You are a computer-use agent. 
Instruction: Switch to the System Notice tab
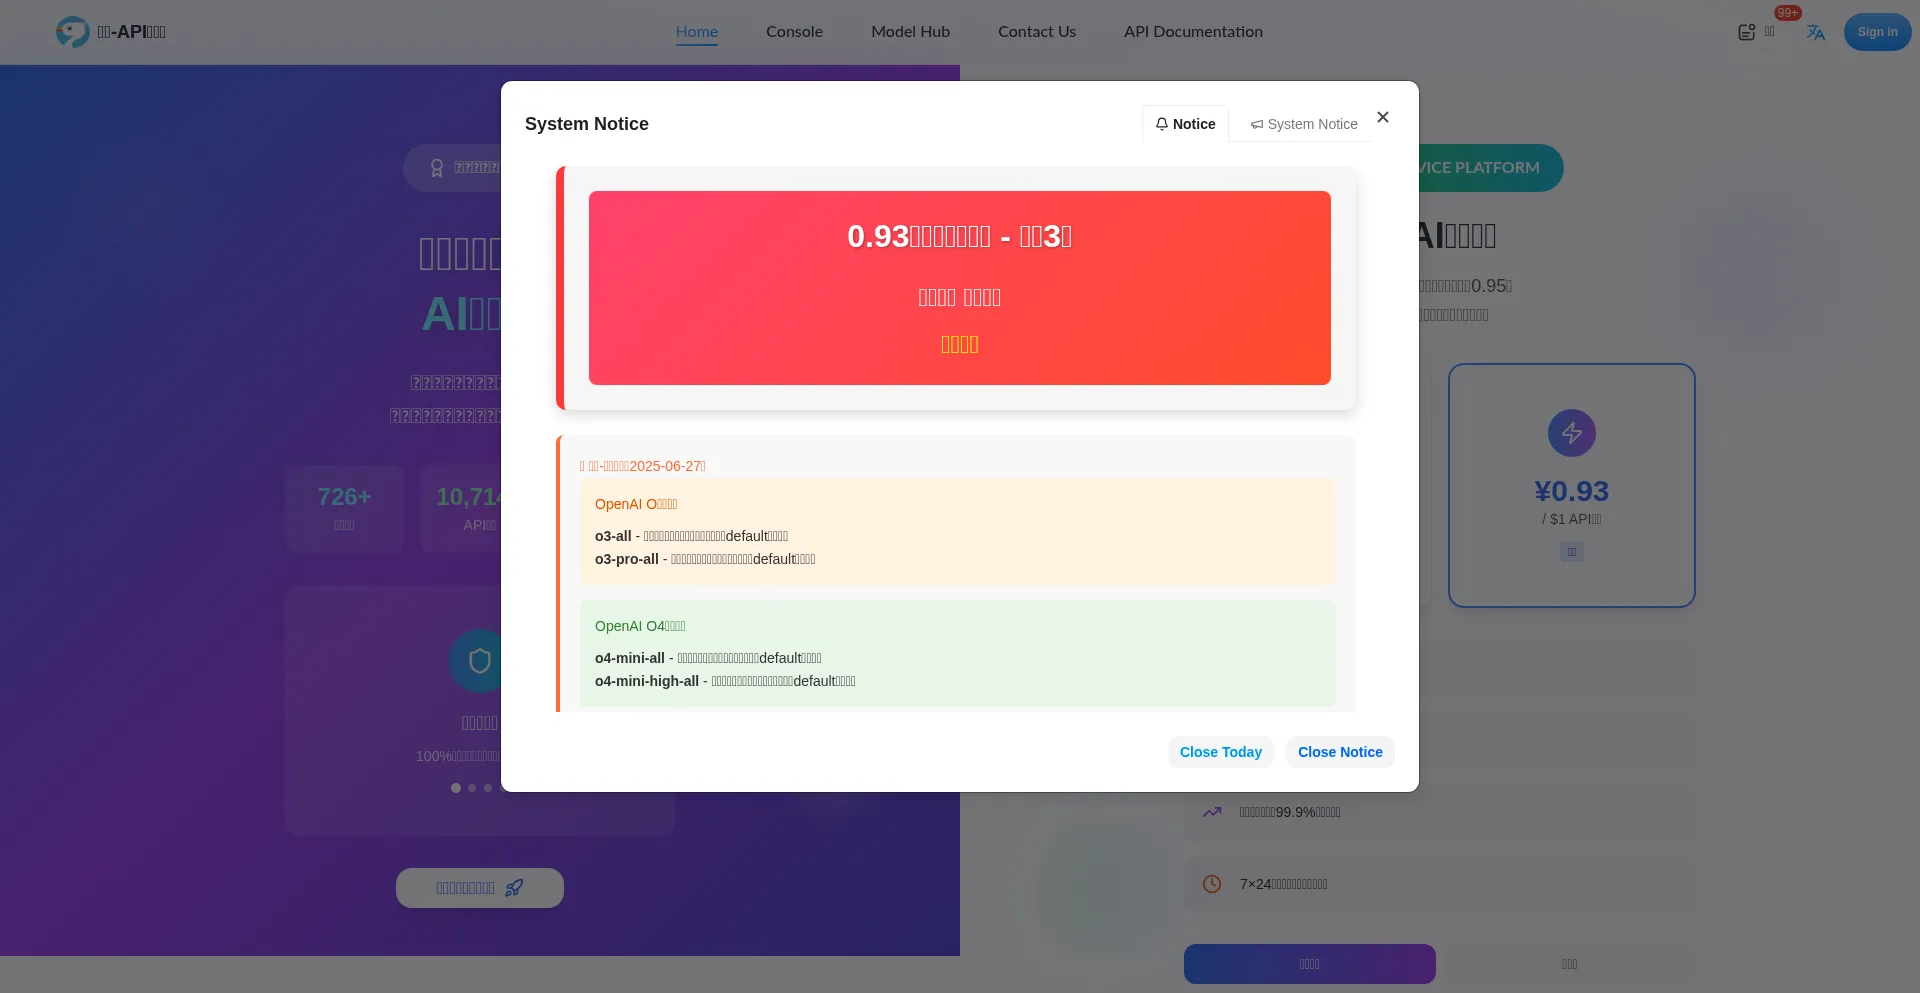click(1304, 124)
